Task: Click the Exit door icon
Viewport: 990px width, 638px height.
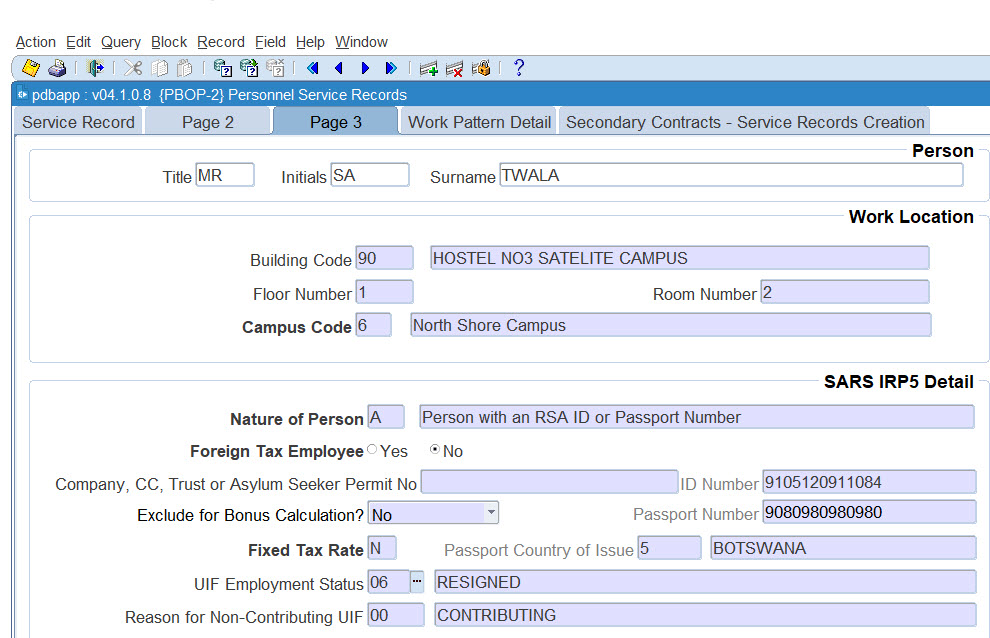Action: click(95, 68)
